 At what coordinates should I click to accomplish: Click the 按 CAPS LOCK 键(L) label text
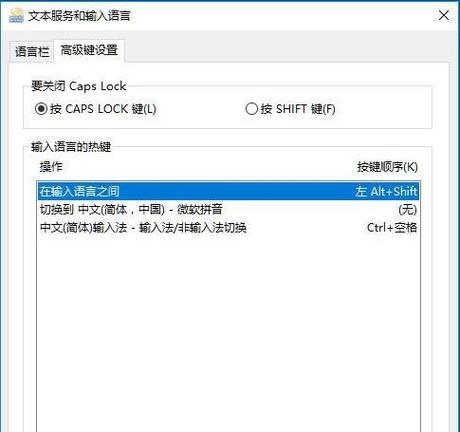pyautogui.click(x=103, y=109)
